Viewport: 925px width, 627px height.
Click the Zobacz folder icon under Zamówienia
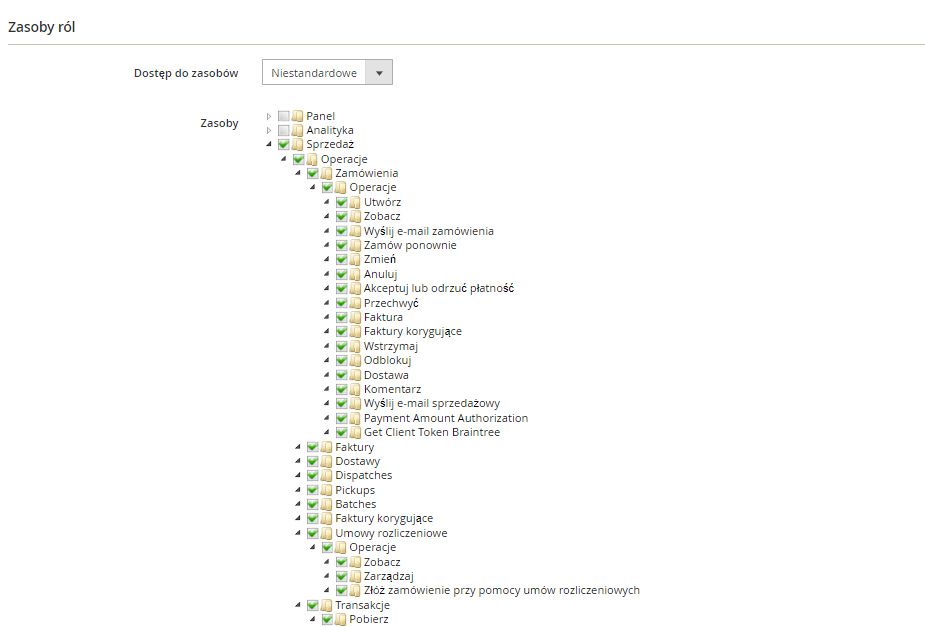coord(355,216)
